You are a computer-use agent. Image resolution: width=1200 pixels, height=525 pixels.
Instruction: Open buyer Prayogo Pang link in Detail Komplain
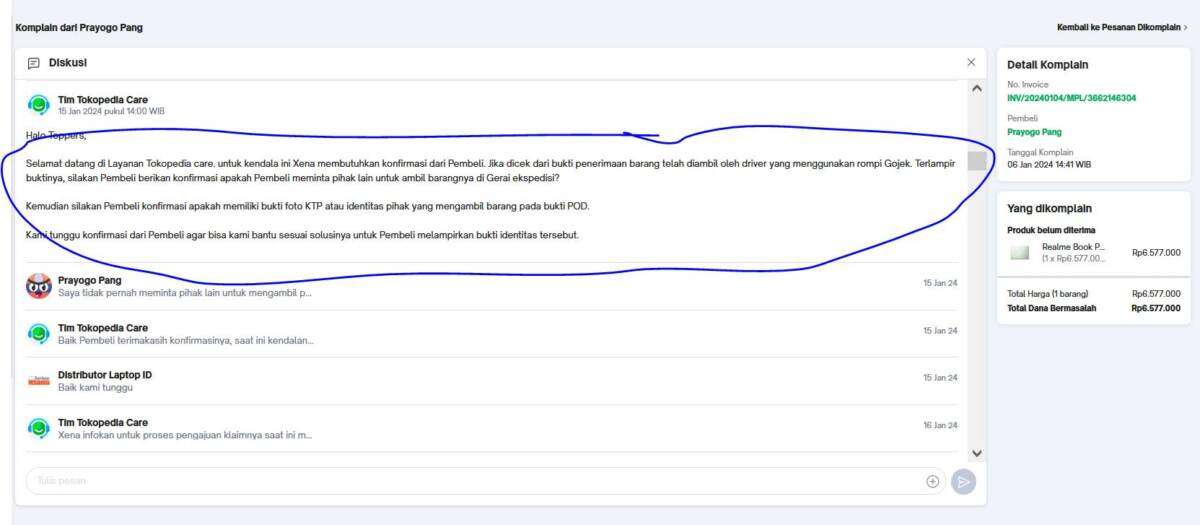[x=1034, y=132]
